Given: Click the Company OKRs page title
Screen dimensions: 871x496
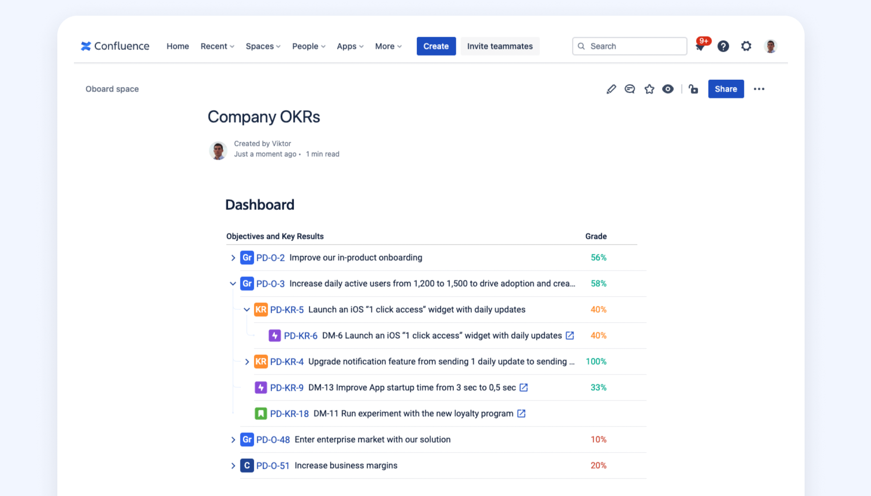Looking at the screenshot, I should (x=264, y=117).
